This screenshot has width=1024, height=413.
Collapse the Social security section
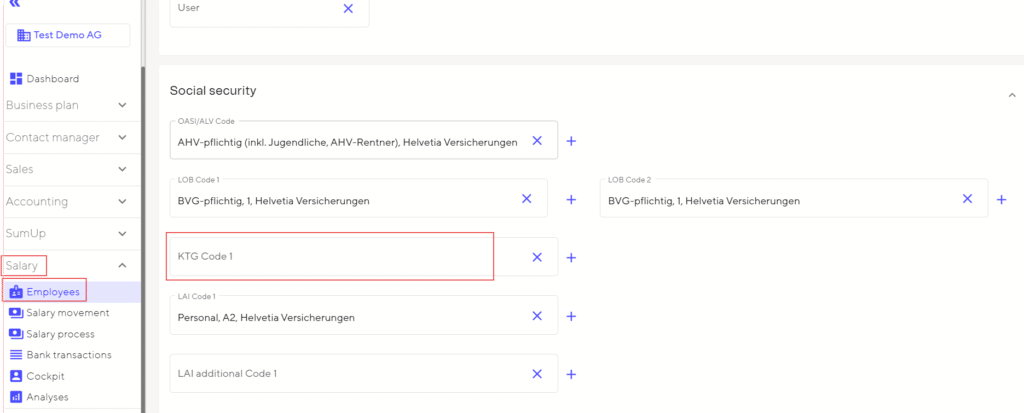click(x=1010, y=94)
